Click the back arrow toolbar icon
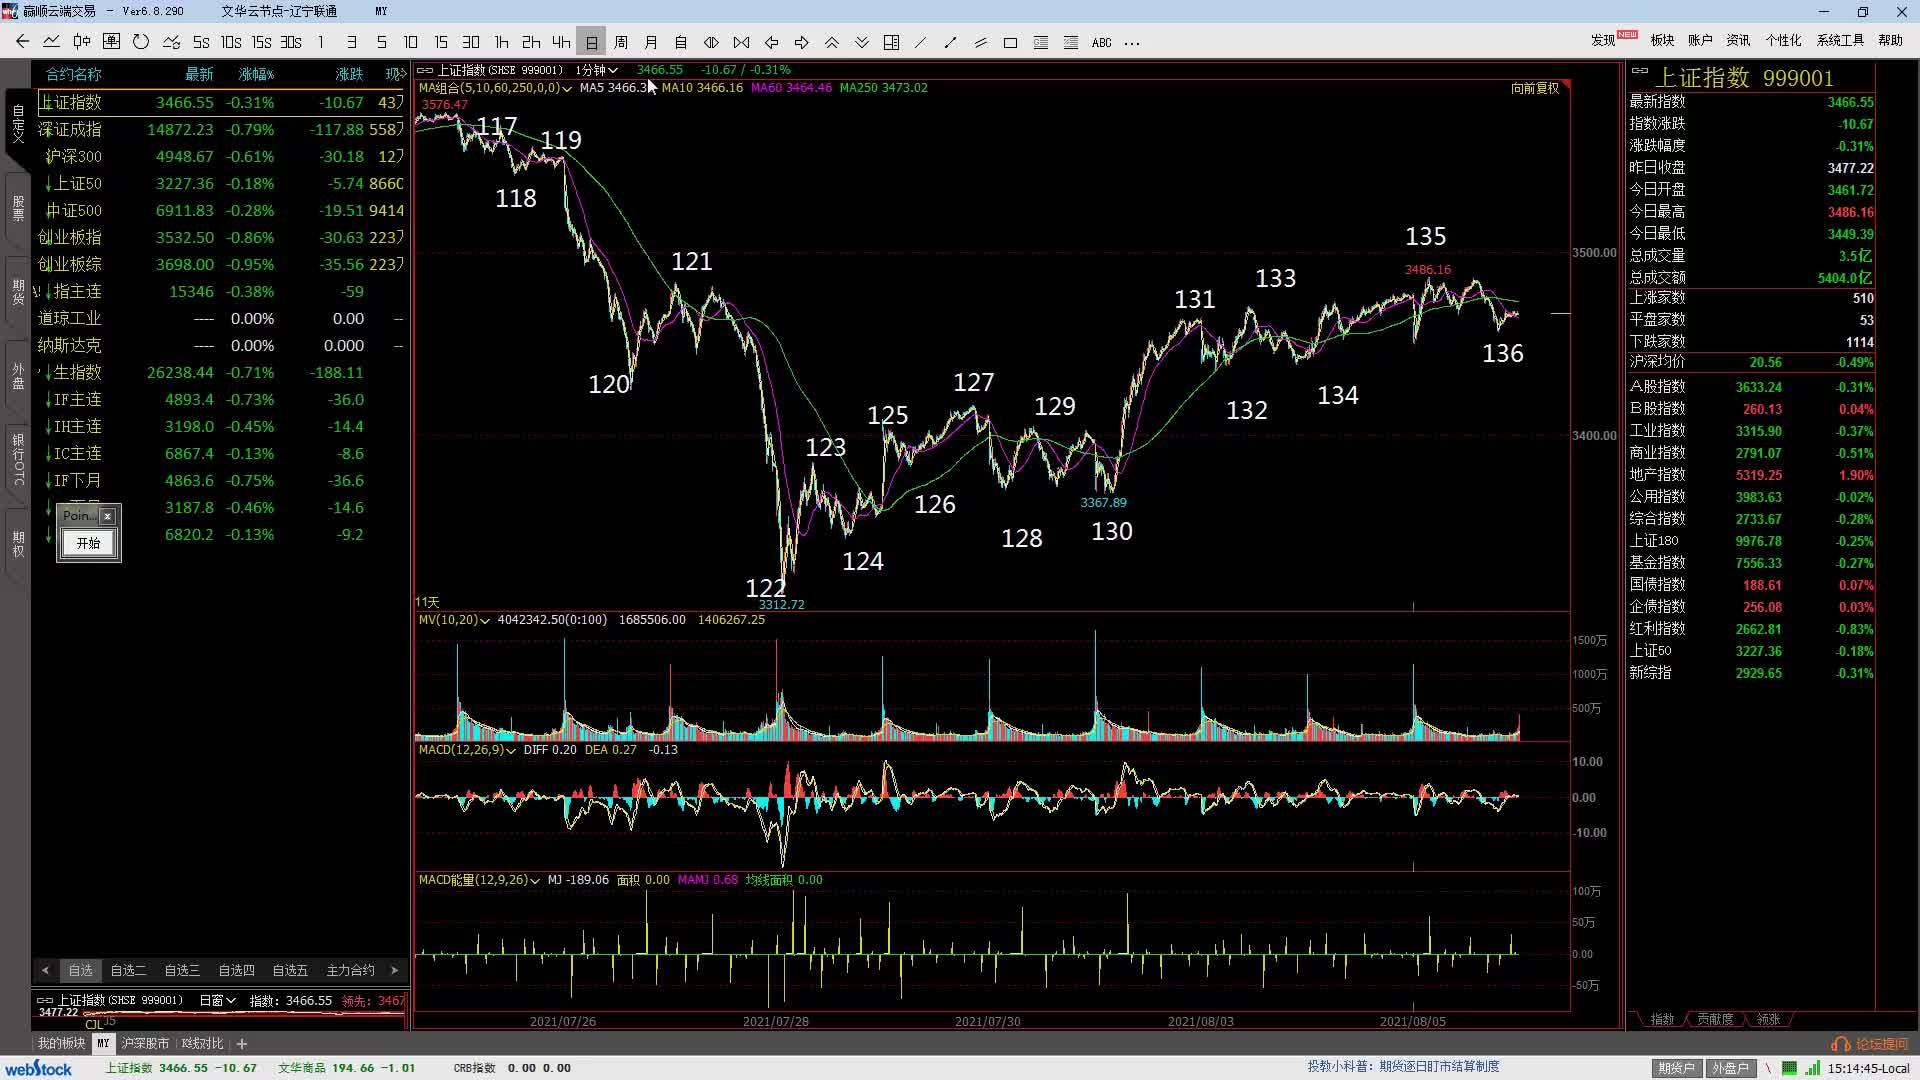The height and width of the screenshot is (1080, 1920). [x=22, y=42]
